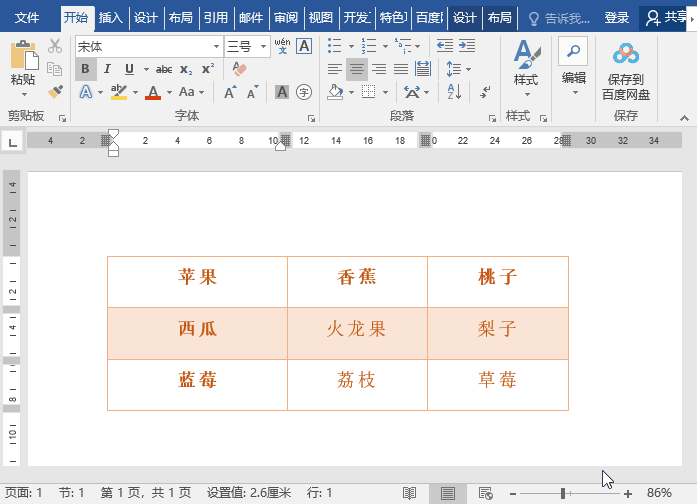The image size is (697, 504).
Task: Switch to Web Layout view
Action: (x=485, y=493)
